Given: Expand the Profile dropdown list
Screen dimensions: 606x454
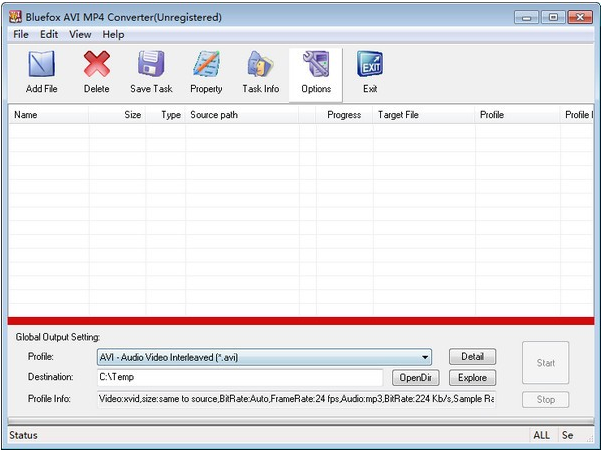Looking at the screenshot, I should (x=425, y=357).
